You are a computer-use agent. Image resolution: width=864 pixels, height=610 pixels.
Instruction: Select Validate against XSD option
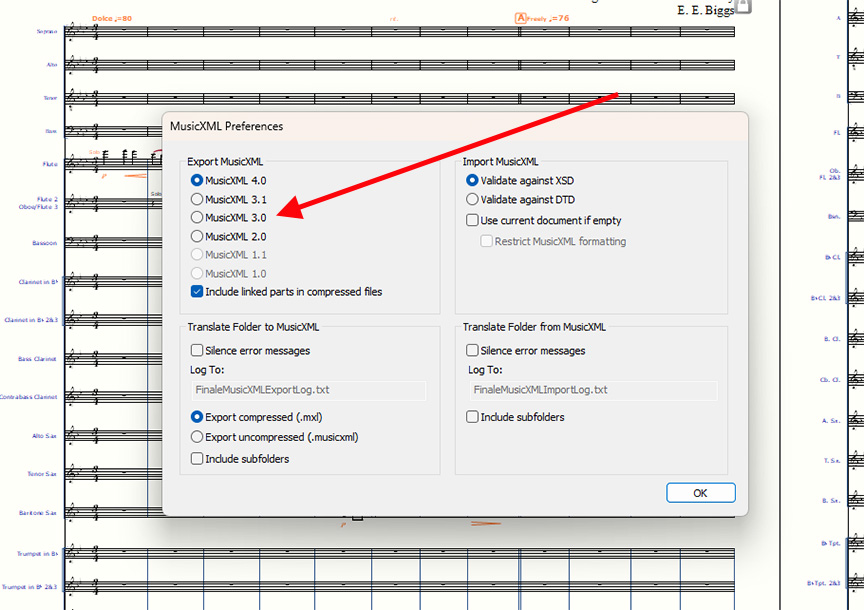(473, 181)
